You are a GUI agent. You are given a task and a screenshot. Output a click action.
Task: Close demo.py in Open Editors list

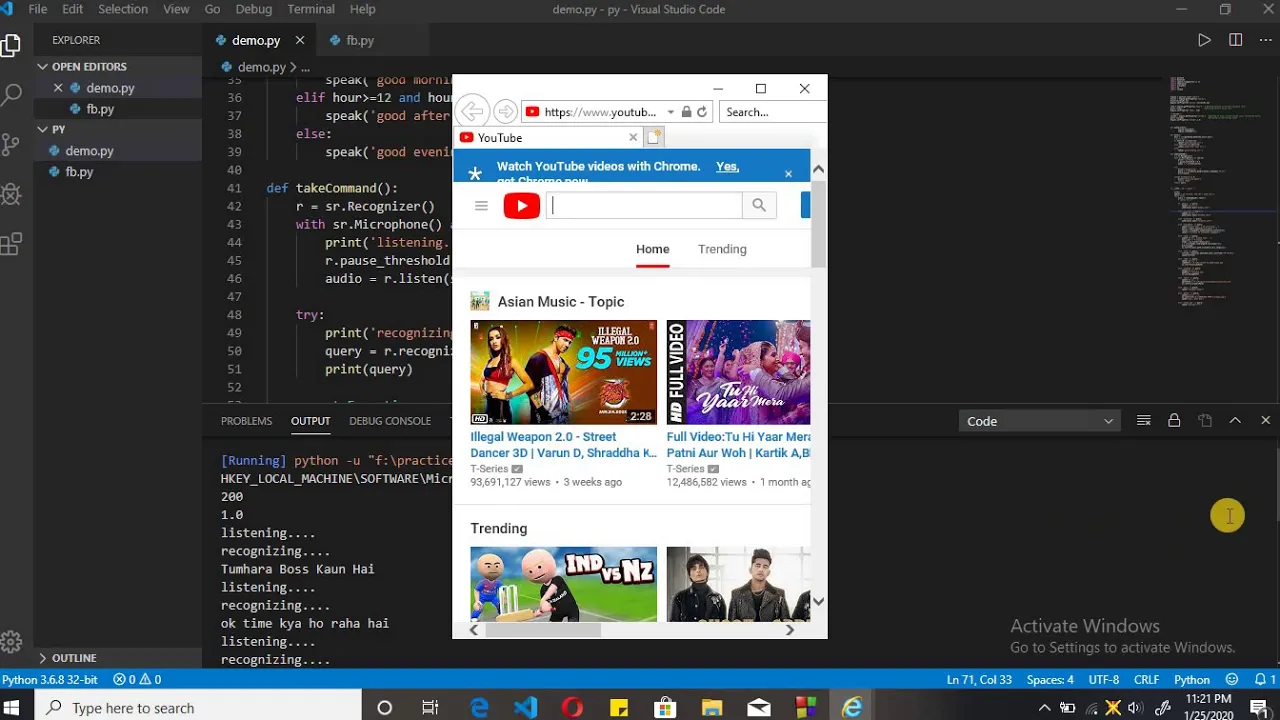(x=58, y=88)
